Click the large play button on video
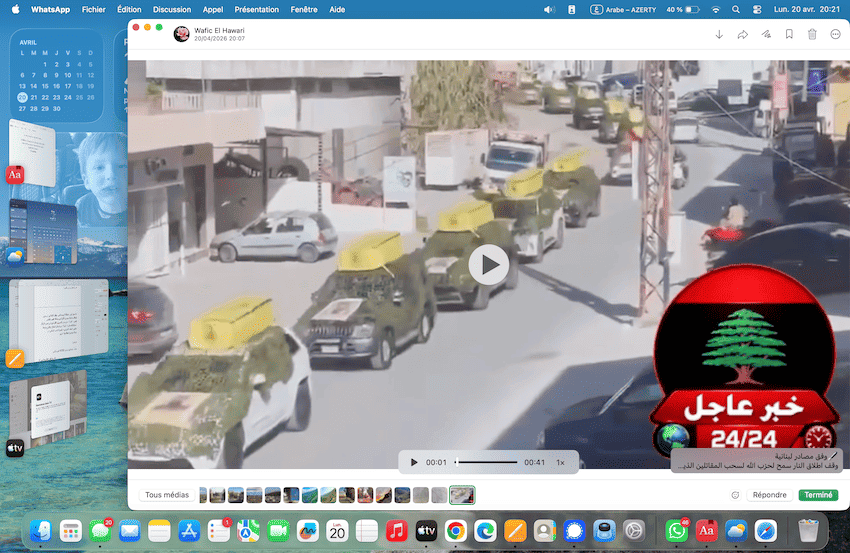This screenshot has height=553, width=850. click(x=489, y=265)
